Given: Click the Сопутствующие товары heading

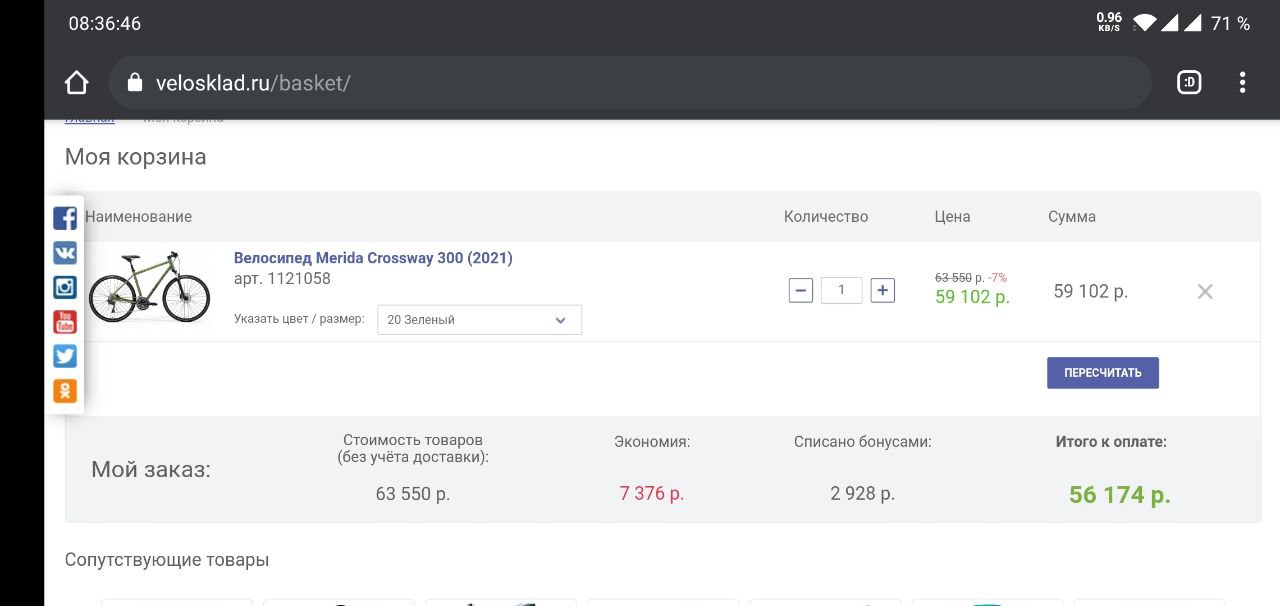Looking at the screenshot, I should point(167,560).
